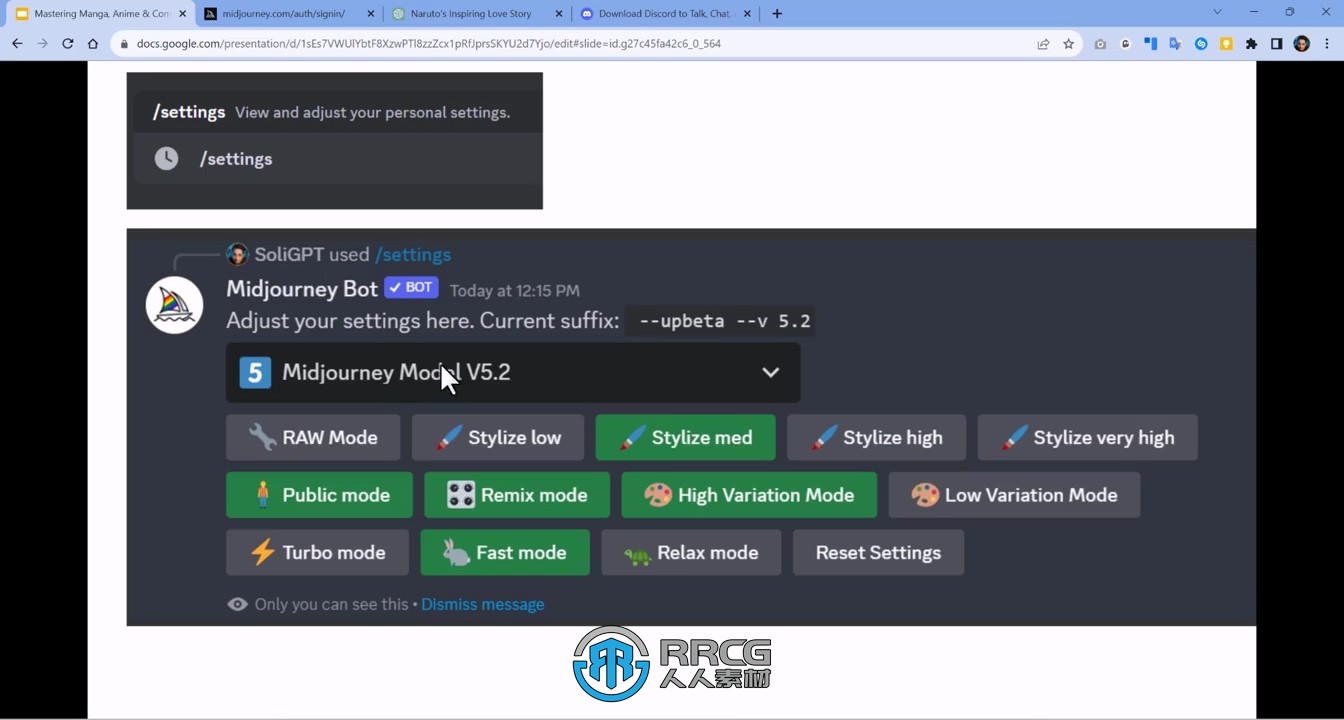Switch to Download Discord to Talk tab
The image size is (1344, 720).
665,14
